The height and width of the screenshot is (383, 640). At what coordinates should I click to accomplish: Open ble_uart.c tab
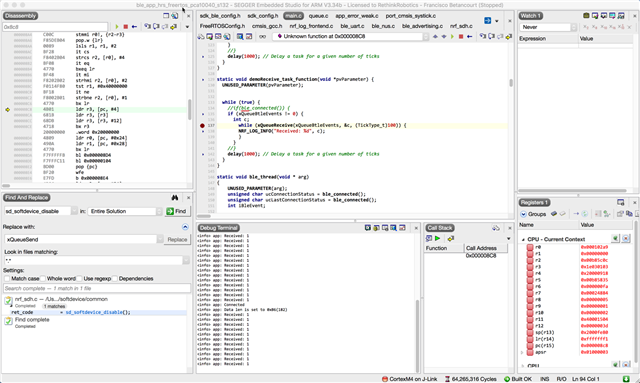click(352, 26)
